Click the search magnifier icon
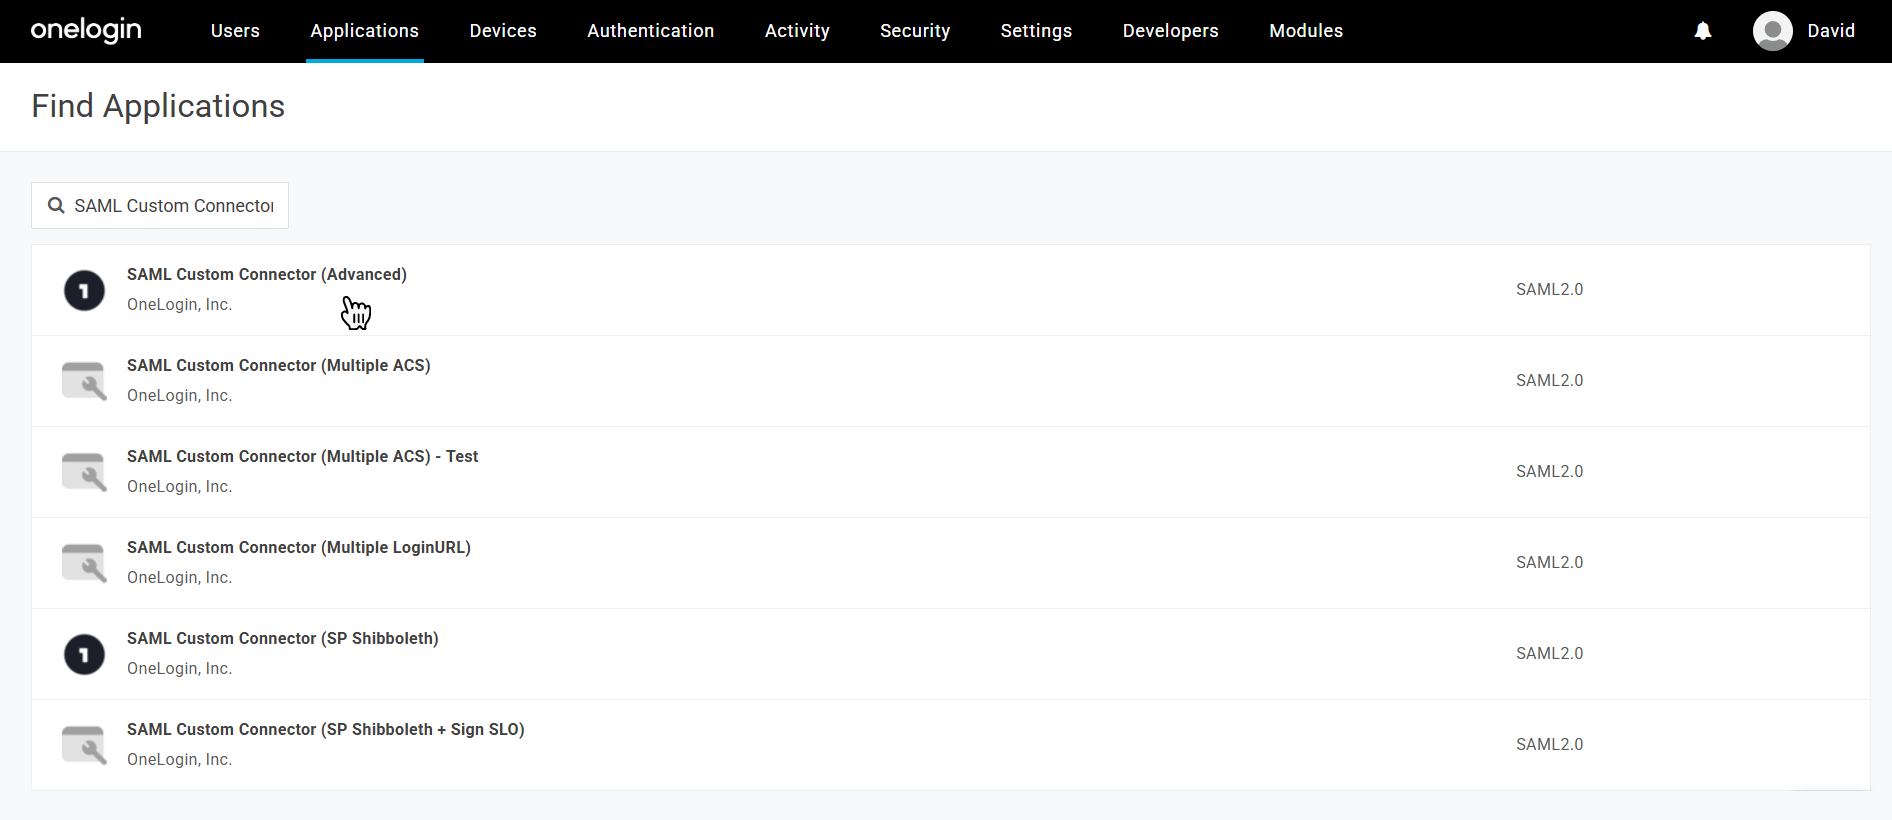The height and width of the screenshot is (820, 1892). tap(56, 205)
